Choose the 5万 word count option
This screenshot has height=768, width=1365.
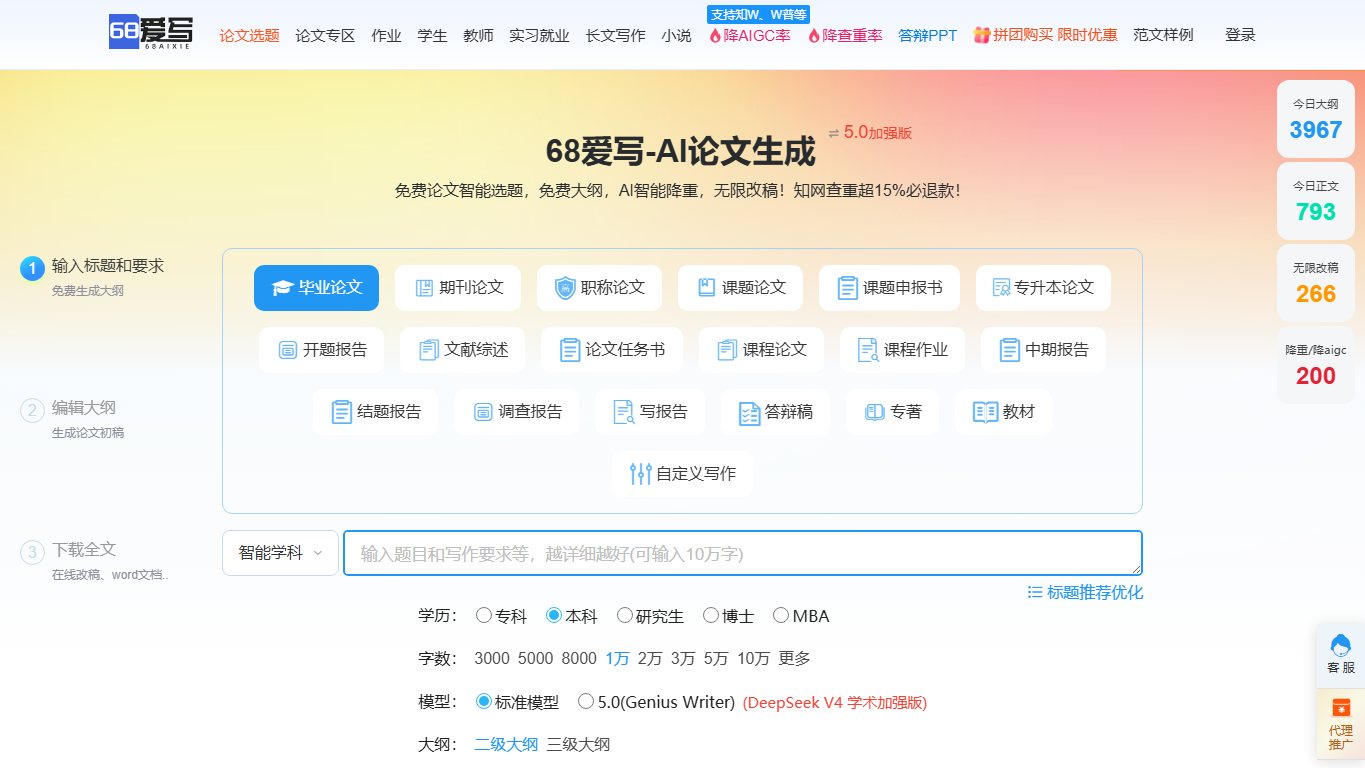716,658
